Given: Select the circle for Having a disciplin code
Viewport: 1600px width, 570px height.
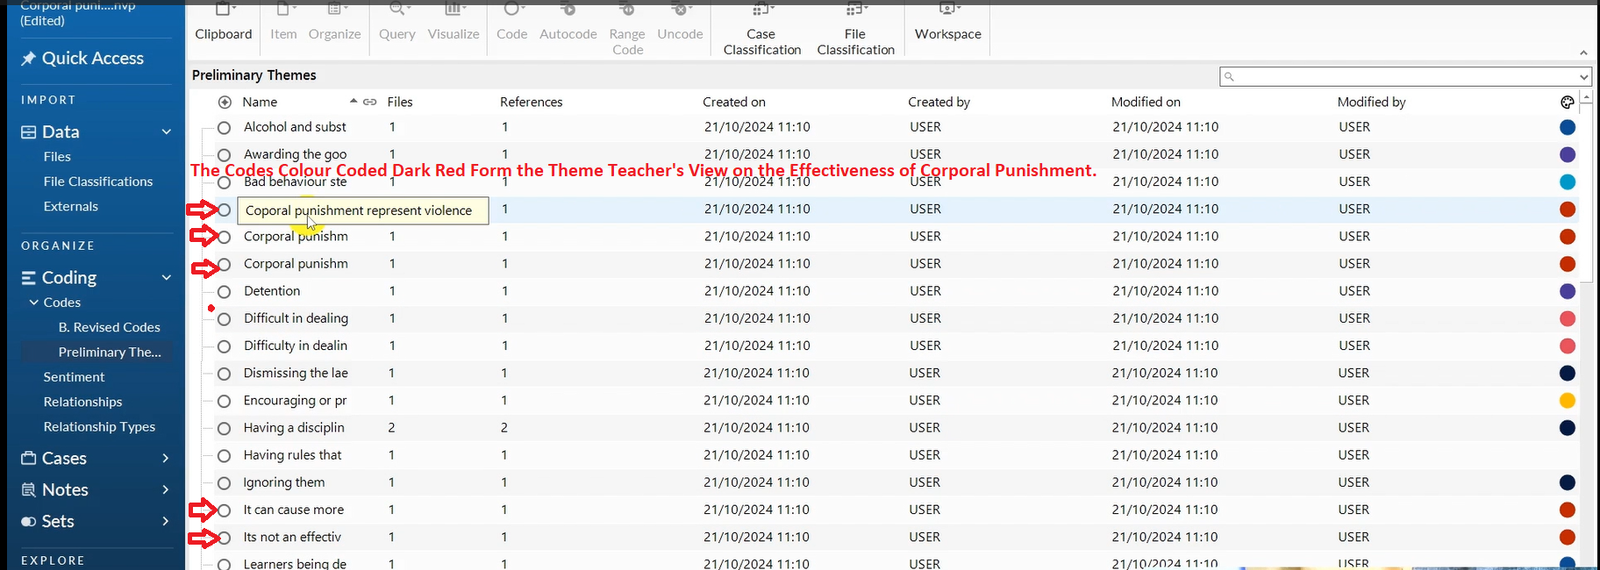Looking at the screenshot, I should point(224,428).
